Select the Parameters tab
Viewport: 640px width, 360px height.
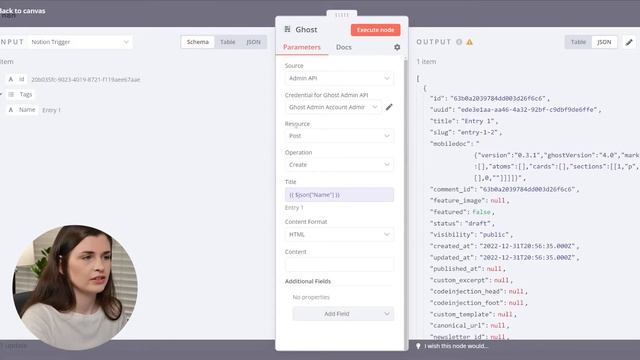click(x=302, y=47)
